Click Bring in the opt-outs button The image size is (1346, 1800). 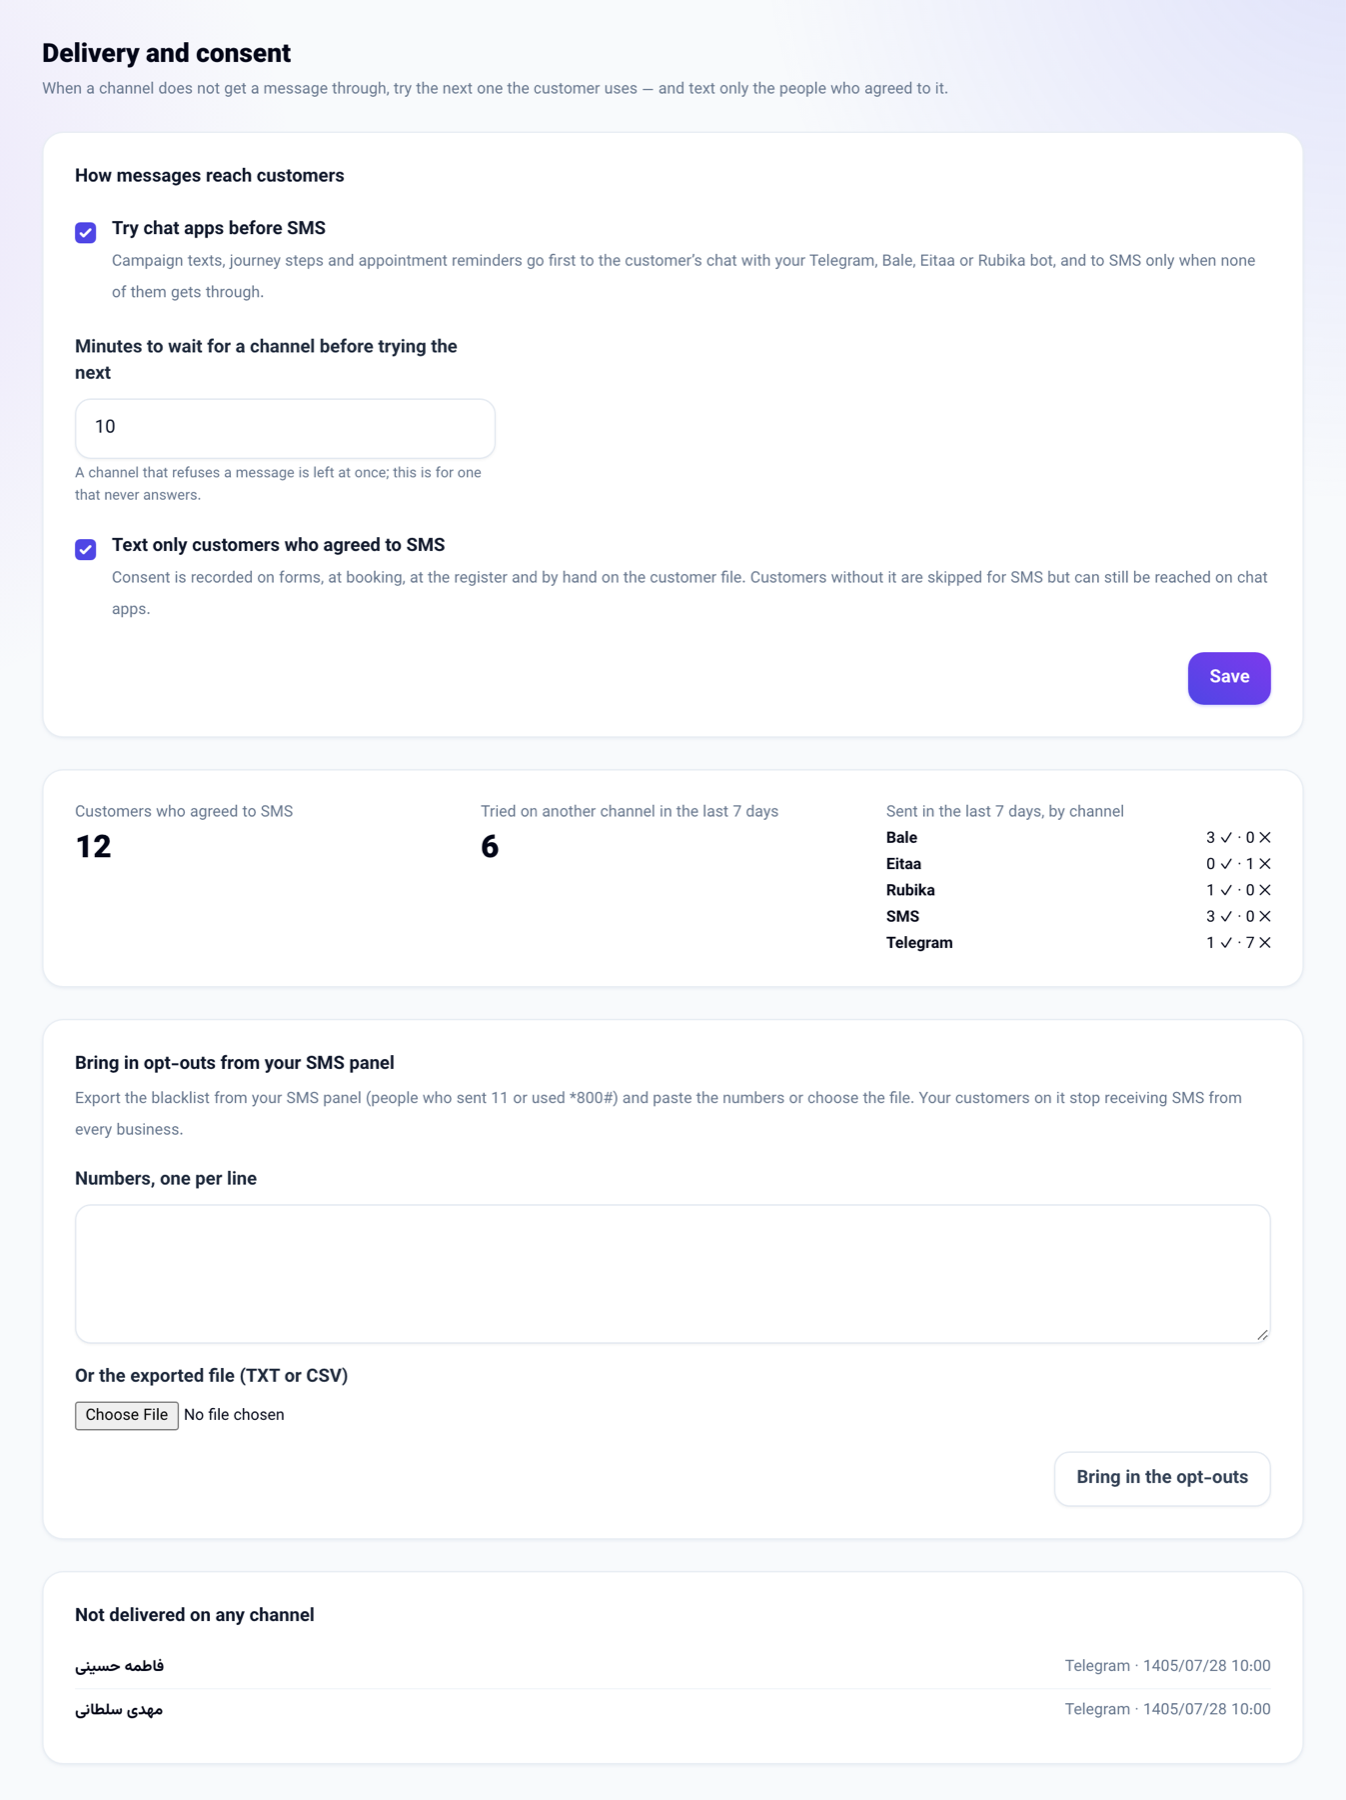tap(1162, 1478)
